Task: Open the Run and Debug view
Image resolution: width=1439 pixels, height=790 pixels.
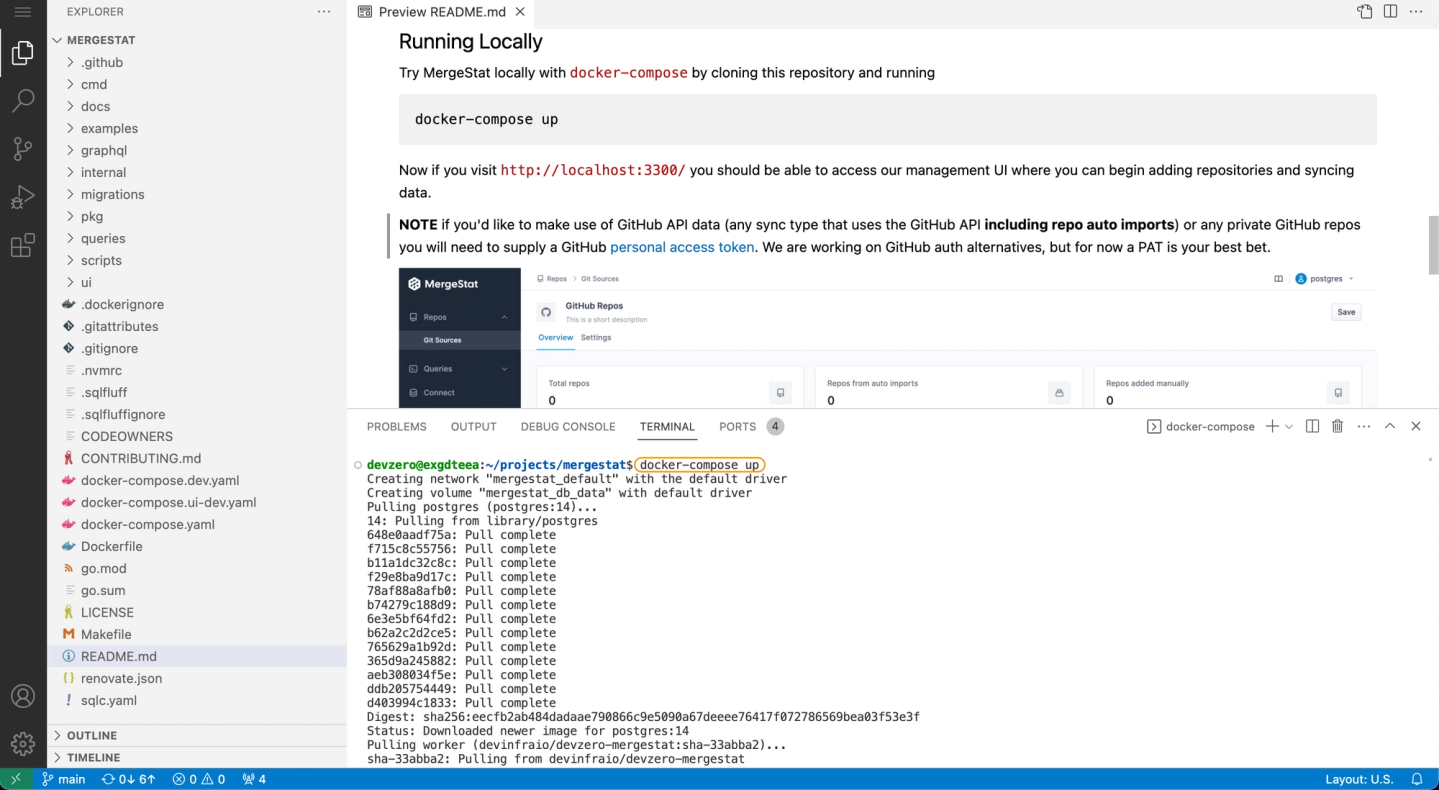Action: tap(22, 196)
